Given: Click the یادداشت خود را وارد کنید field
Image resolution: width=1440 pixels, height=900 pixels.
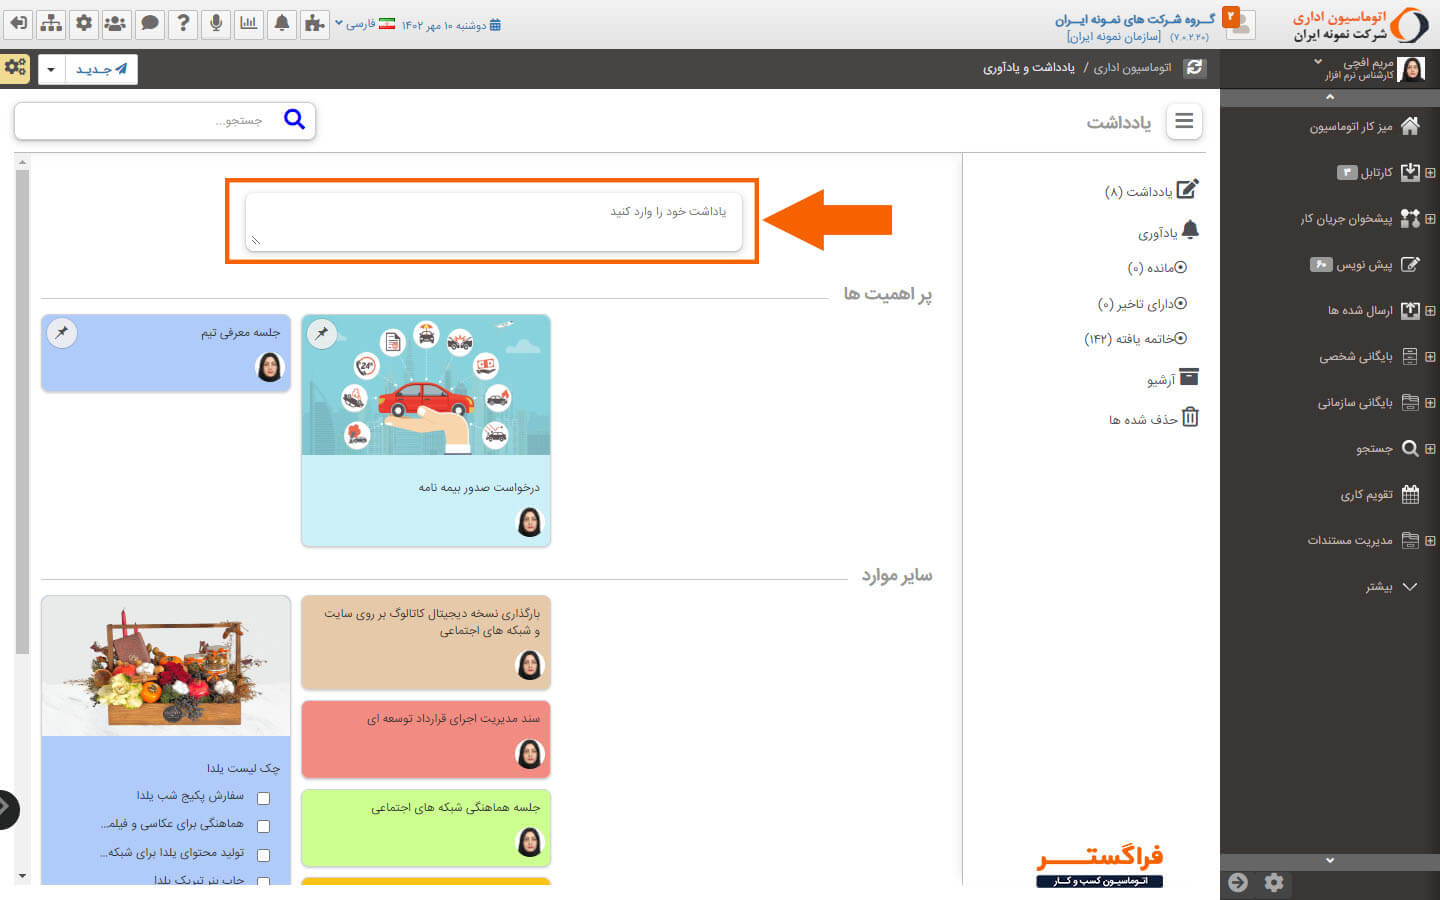Looking at the screenshot, I should point(494,221).
